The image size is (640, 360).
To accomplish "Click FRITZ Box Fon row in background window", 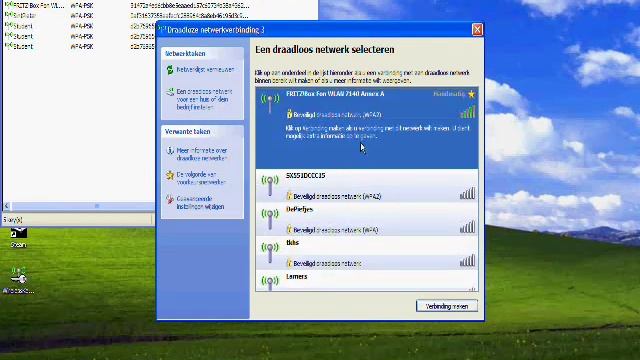I will click(x=127, y=5).
